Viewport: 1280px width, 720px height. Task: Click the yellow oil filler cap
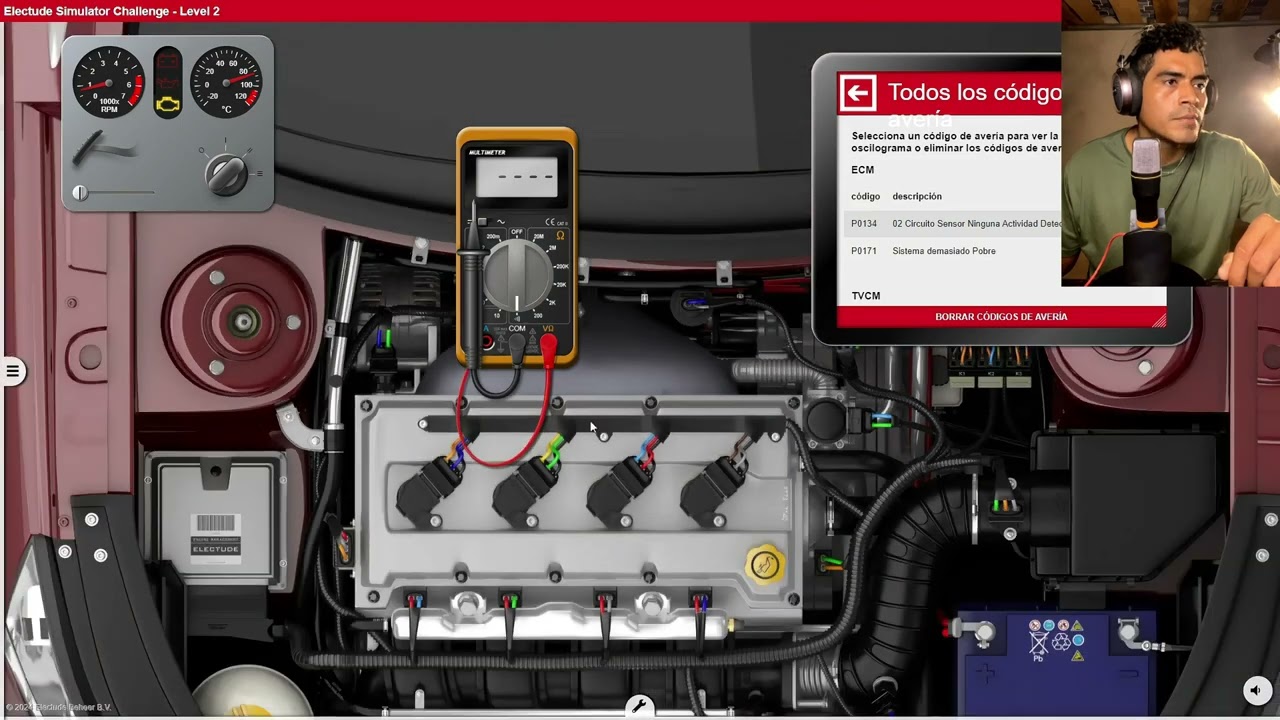click(x=765, y=564)
